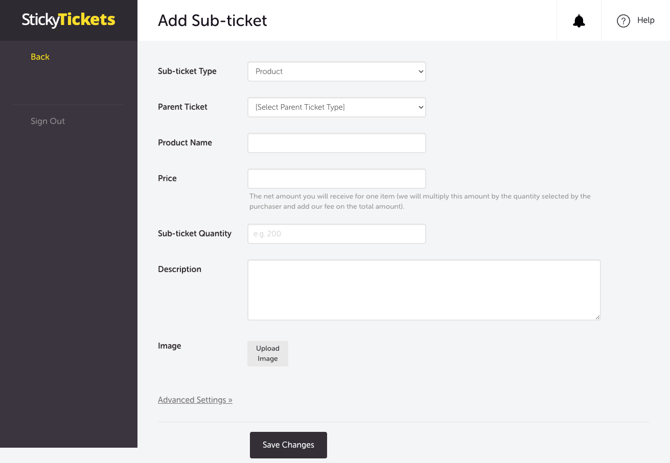Click the Sub-ticket Quantity label
Image resolution: width=670 pixels, height=463 pixels.
point(194,234)
